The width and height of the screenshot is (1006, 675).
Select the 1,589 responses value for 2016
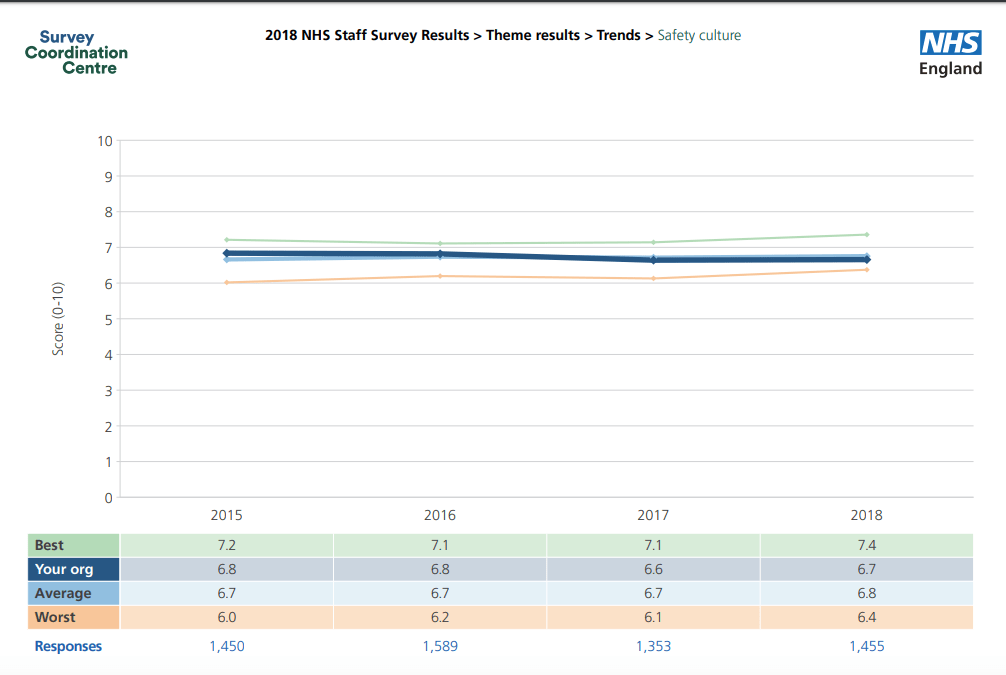coord(440,646)
